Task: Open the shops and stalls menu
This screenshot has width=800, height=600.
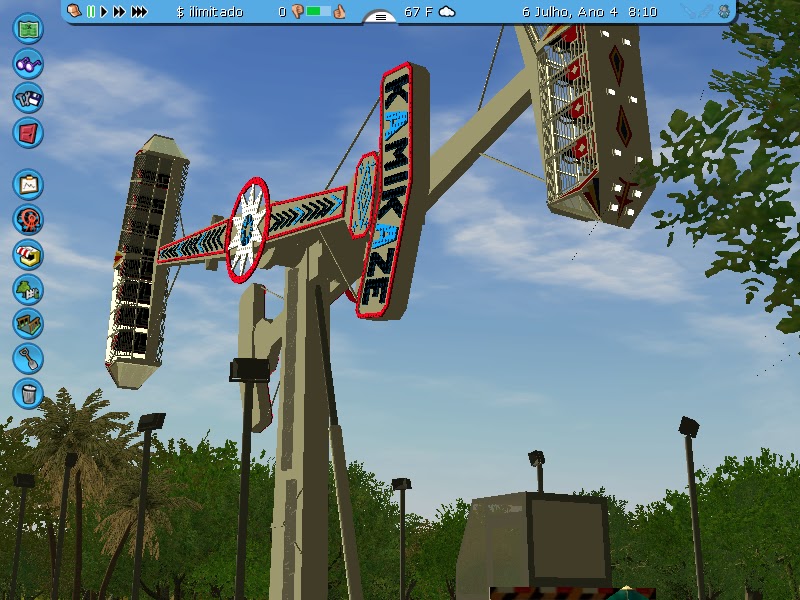Action: (x=29, y=253)
